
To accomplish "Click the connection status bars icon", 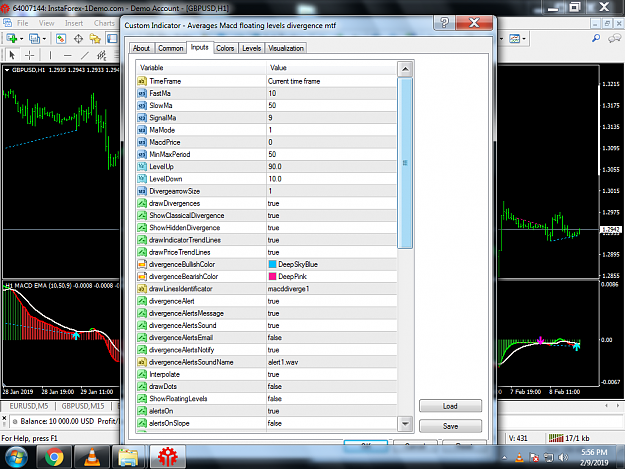I will [556, 438].
